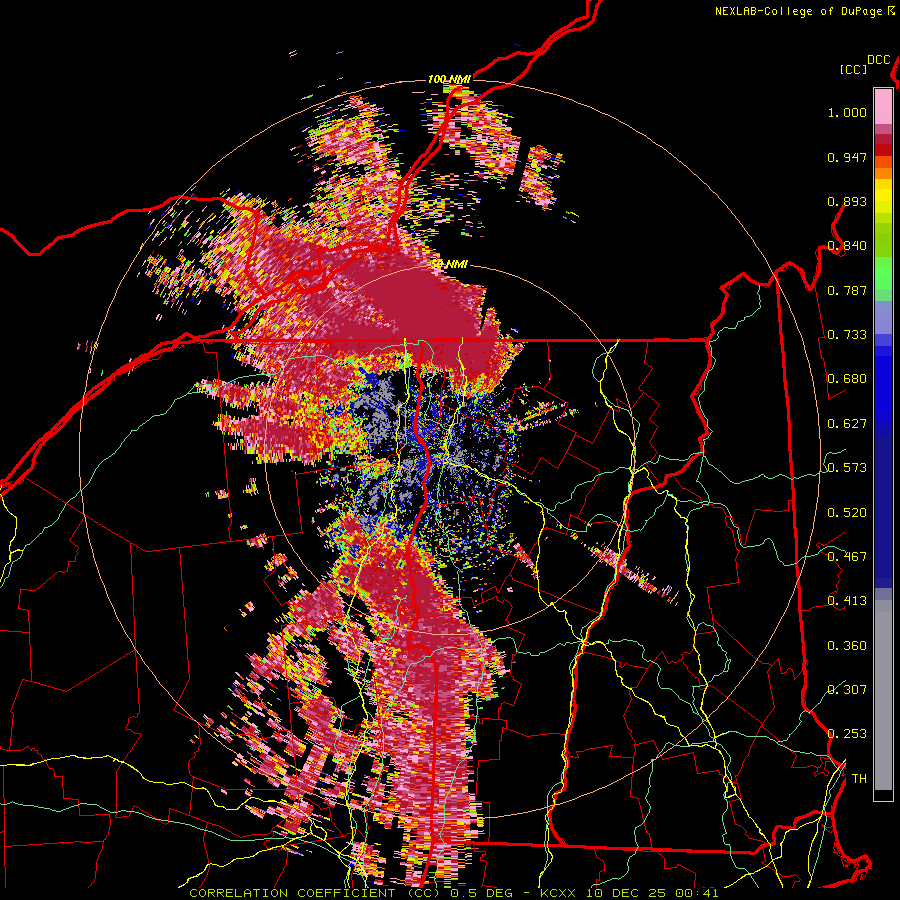Click the NEXLAB-College of DuPage header text
Screen dimensions: 900x900
pos(799,11)
